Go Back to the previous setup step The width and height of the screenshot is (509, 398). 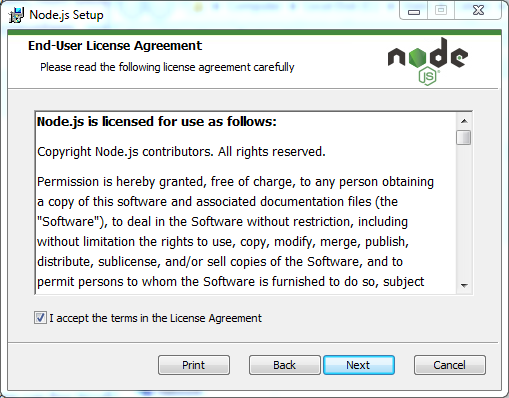[x=285, y=365]
